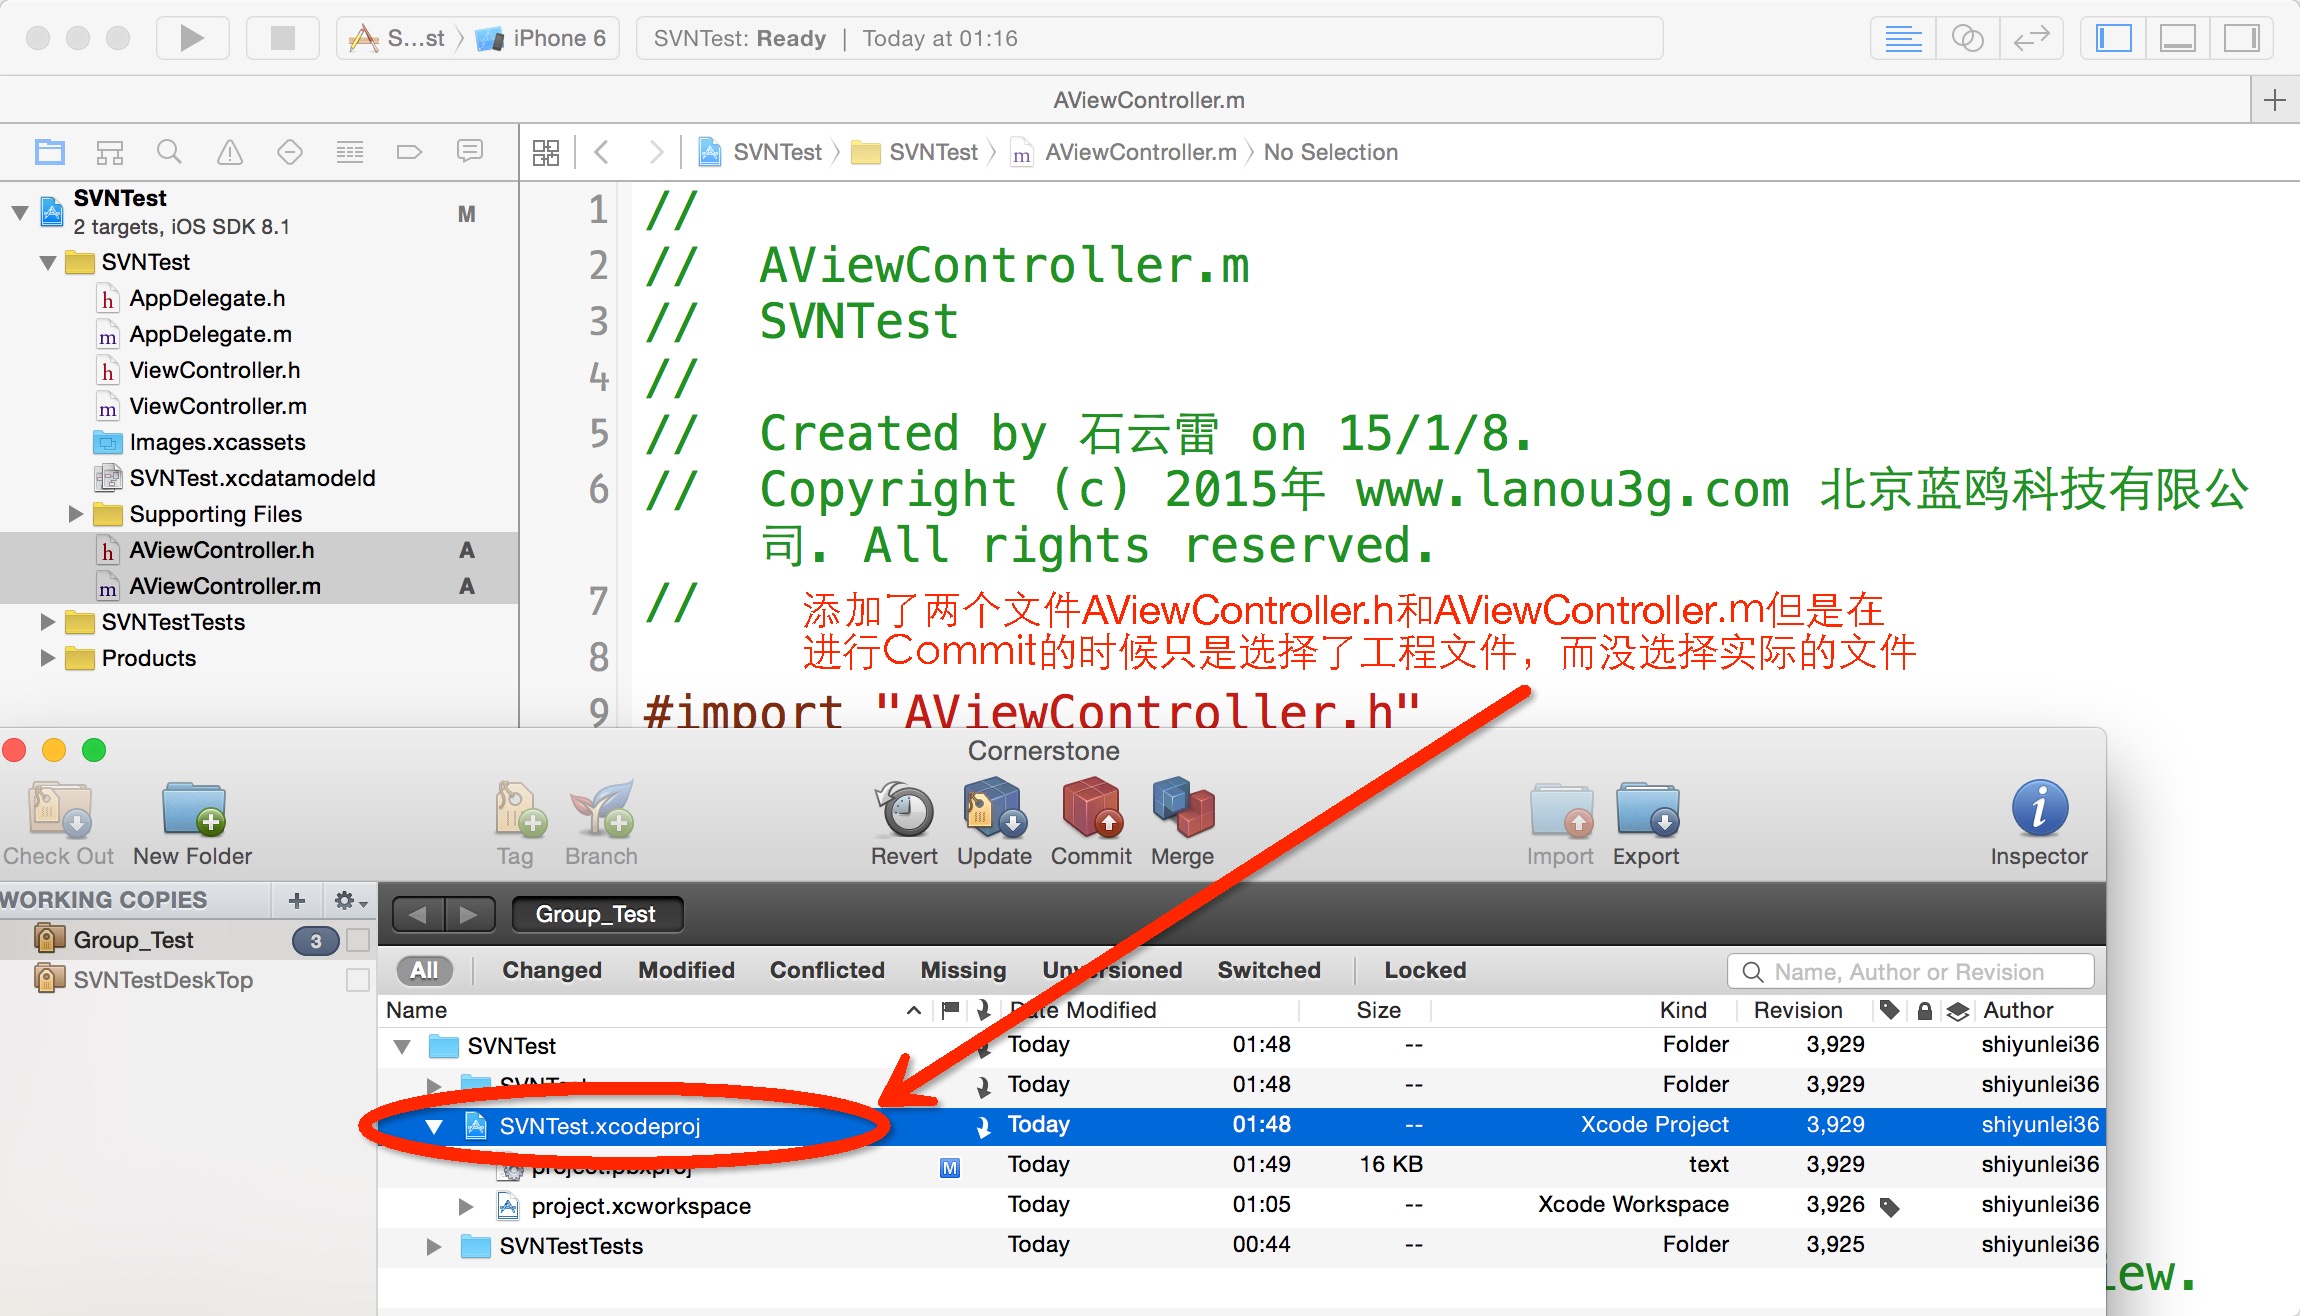Select AppDelegate.m in project navigator
The height and width of the screenshot is (1316, 2300).
[211, 334]
